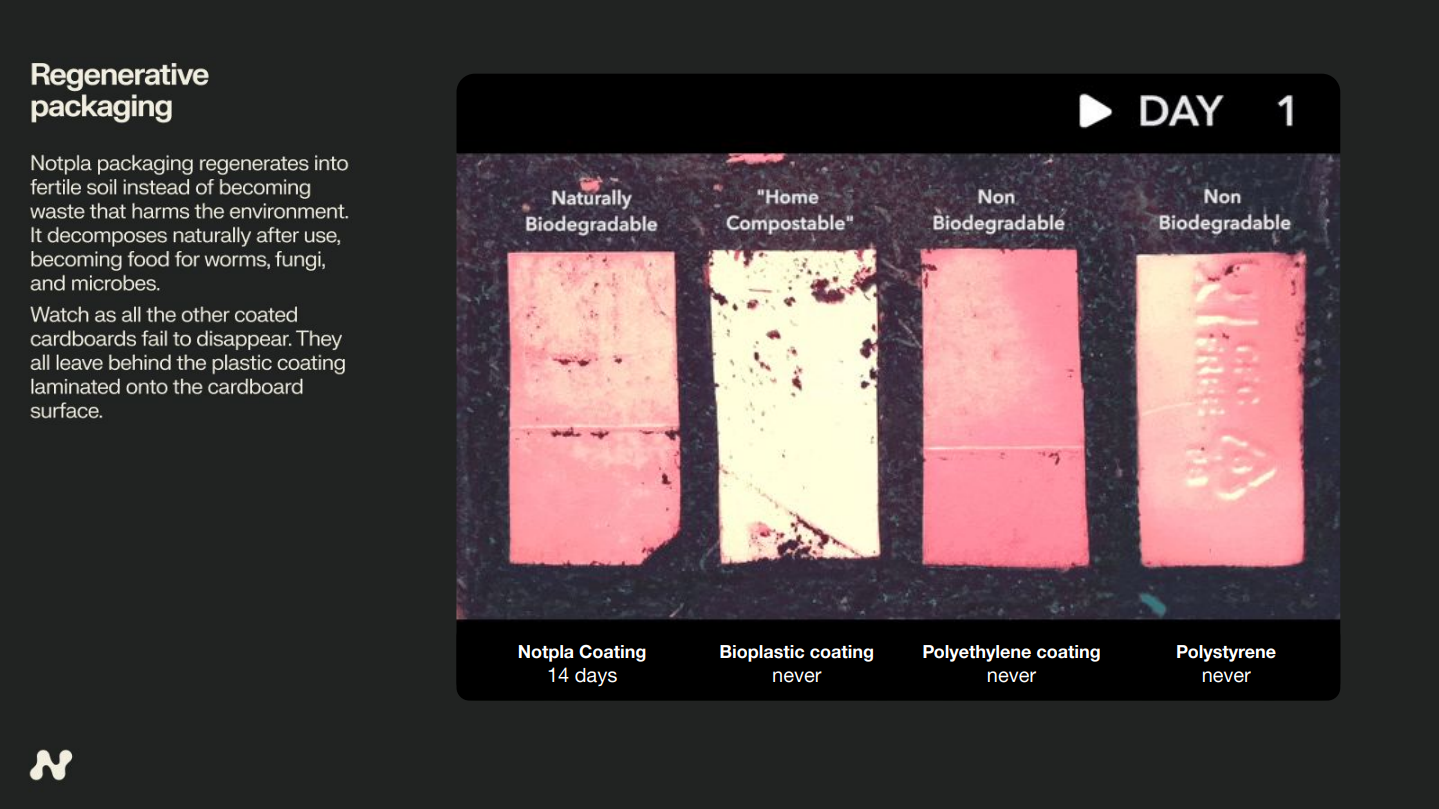Click the paragraph starting Watch as all

188,362
